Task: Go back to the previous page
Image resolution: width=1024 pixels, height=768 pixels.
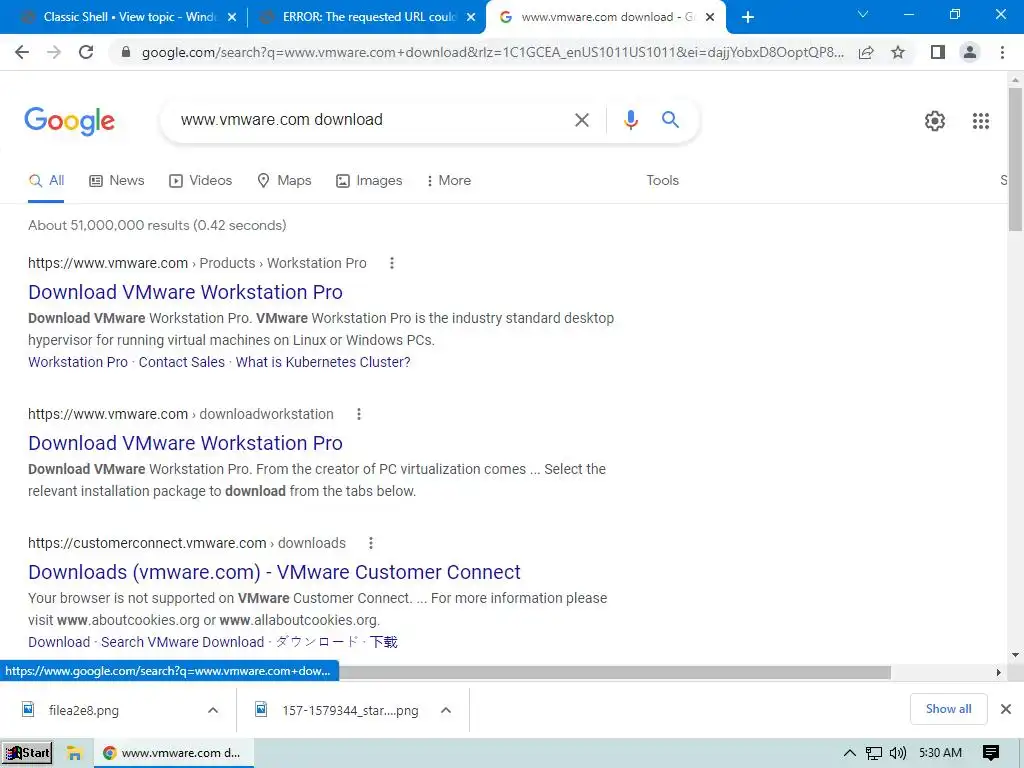Action: pos(22,52)
